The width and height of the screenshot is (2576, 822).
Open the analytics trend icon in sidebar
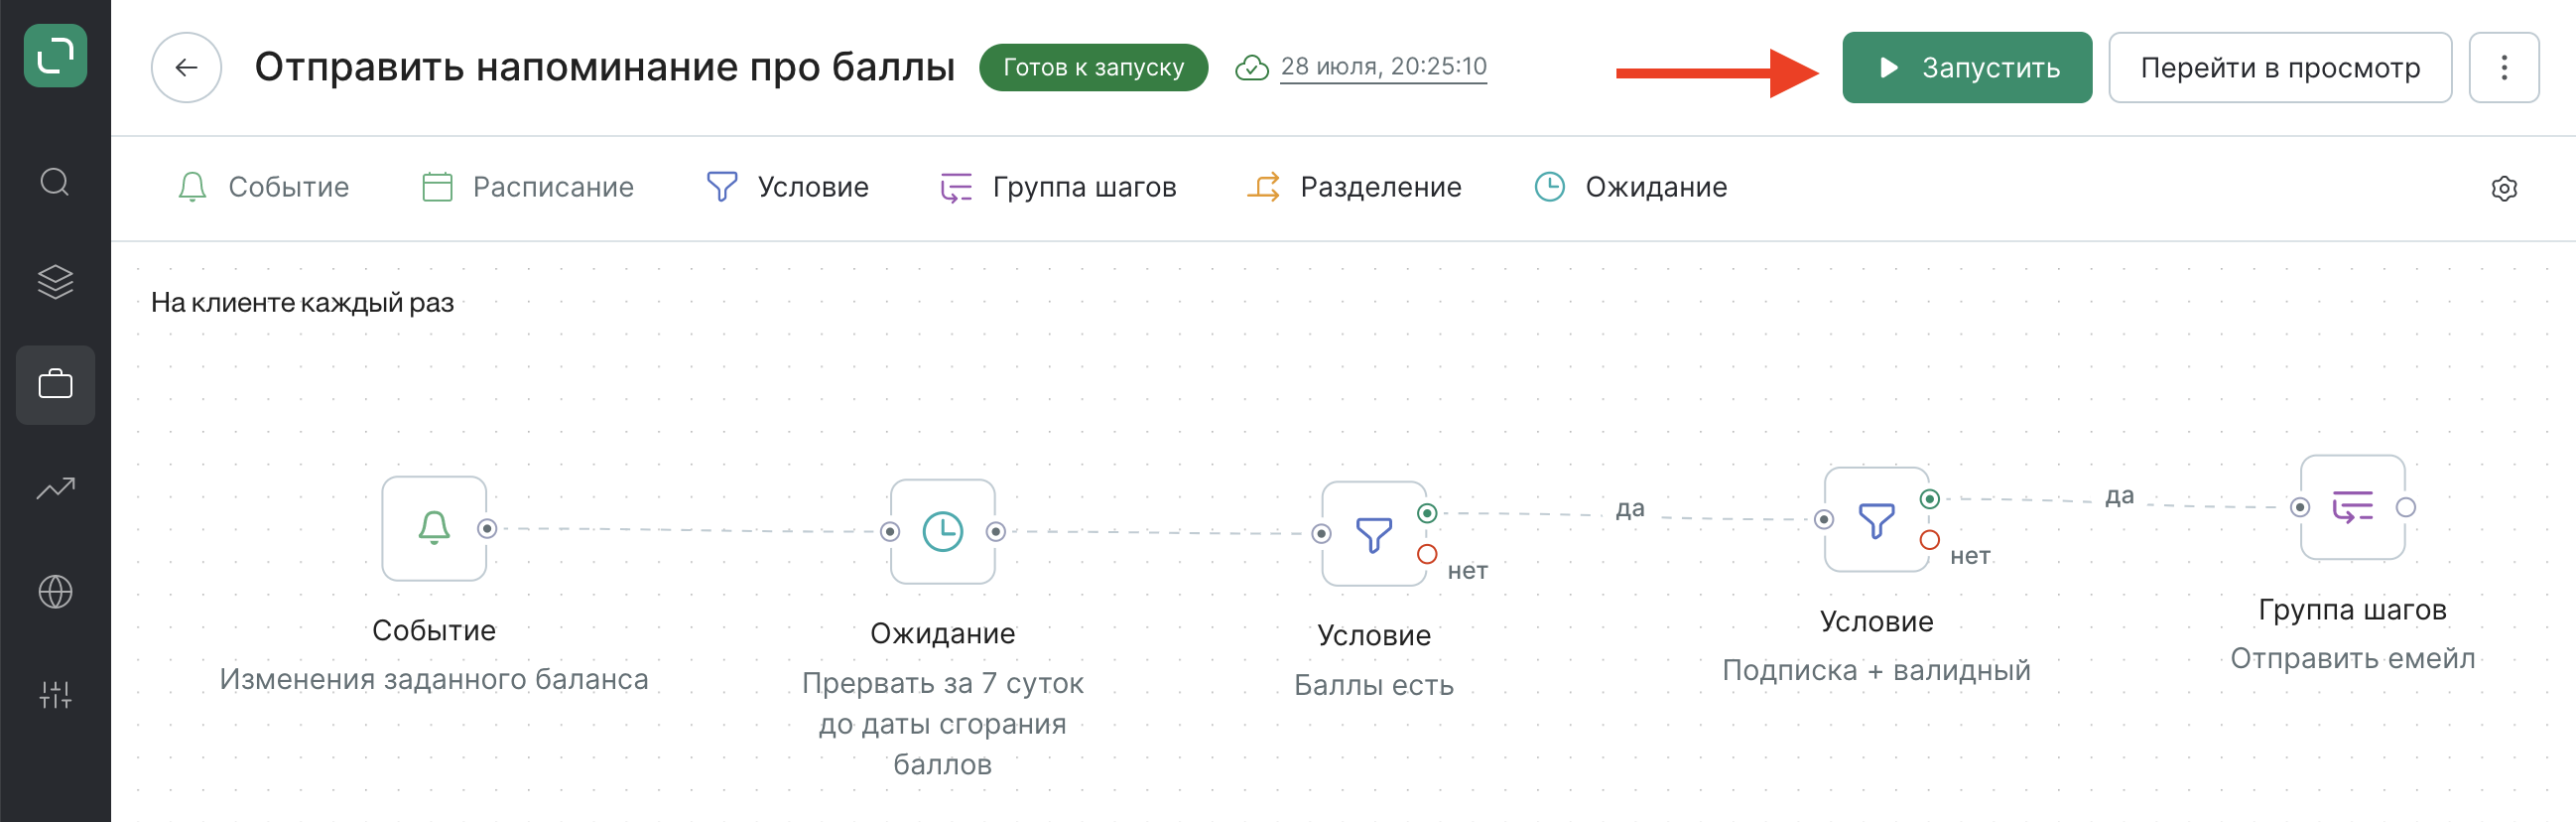(55, 488)
